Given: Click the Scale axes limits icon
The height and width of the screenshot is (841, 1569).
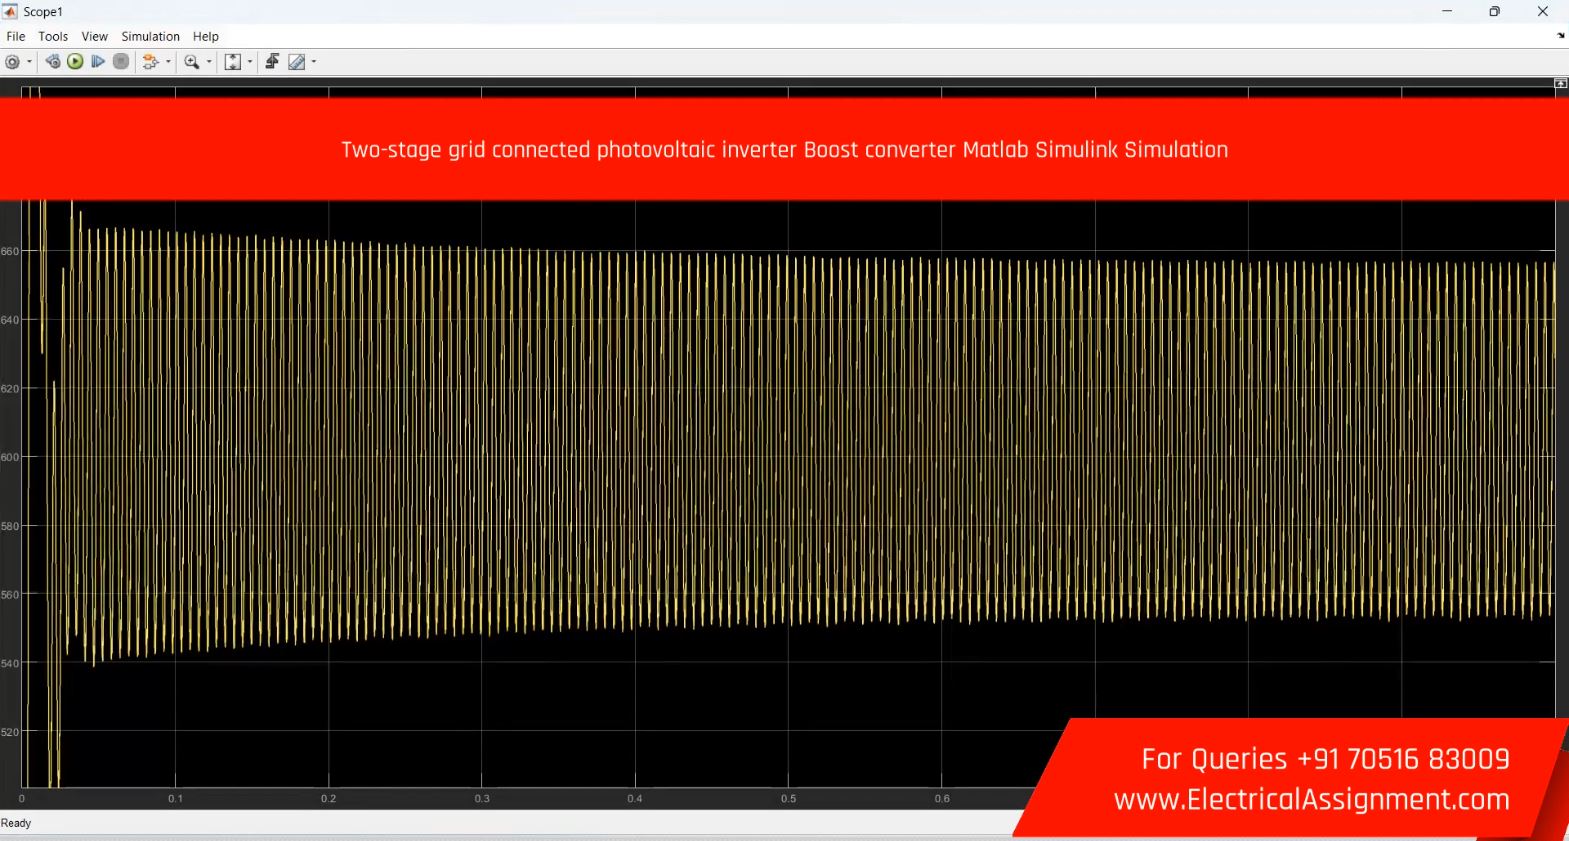Looking at the screenshot, I should click(232, 62).
